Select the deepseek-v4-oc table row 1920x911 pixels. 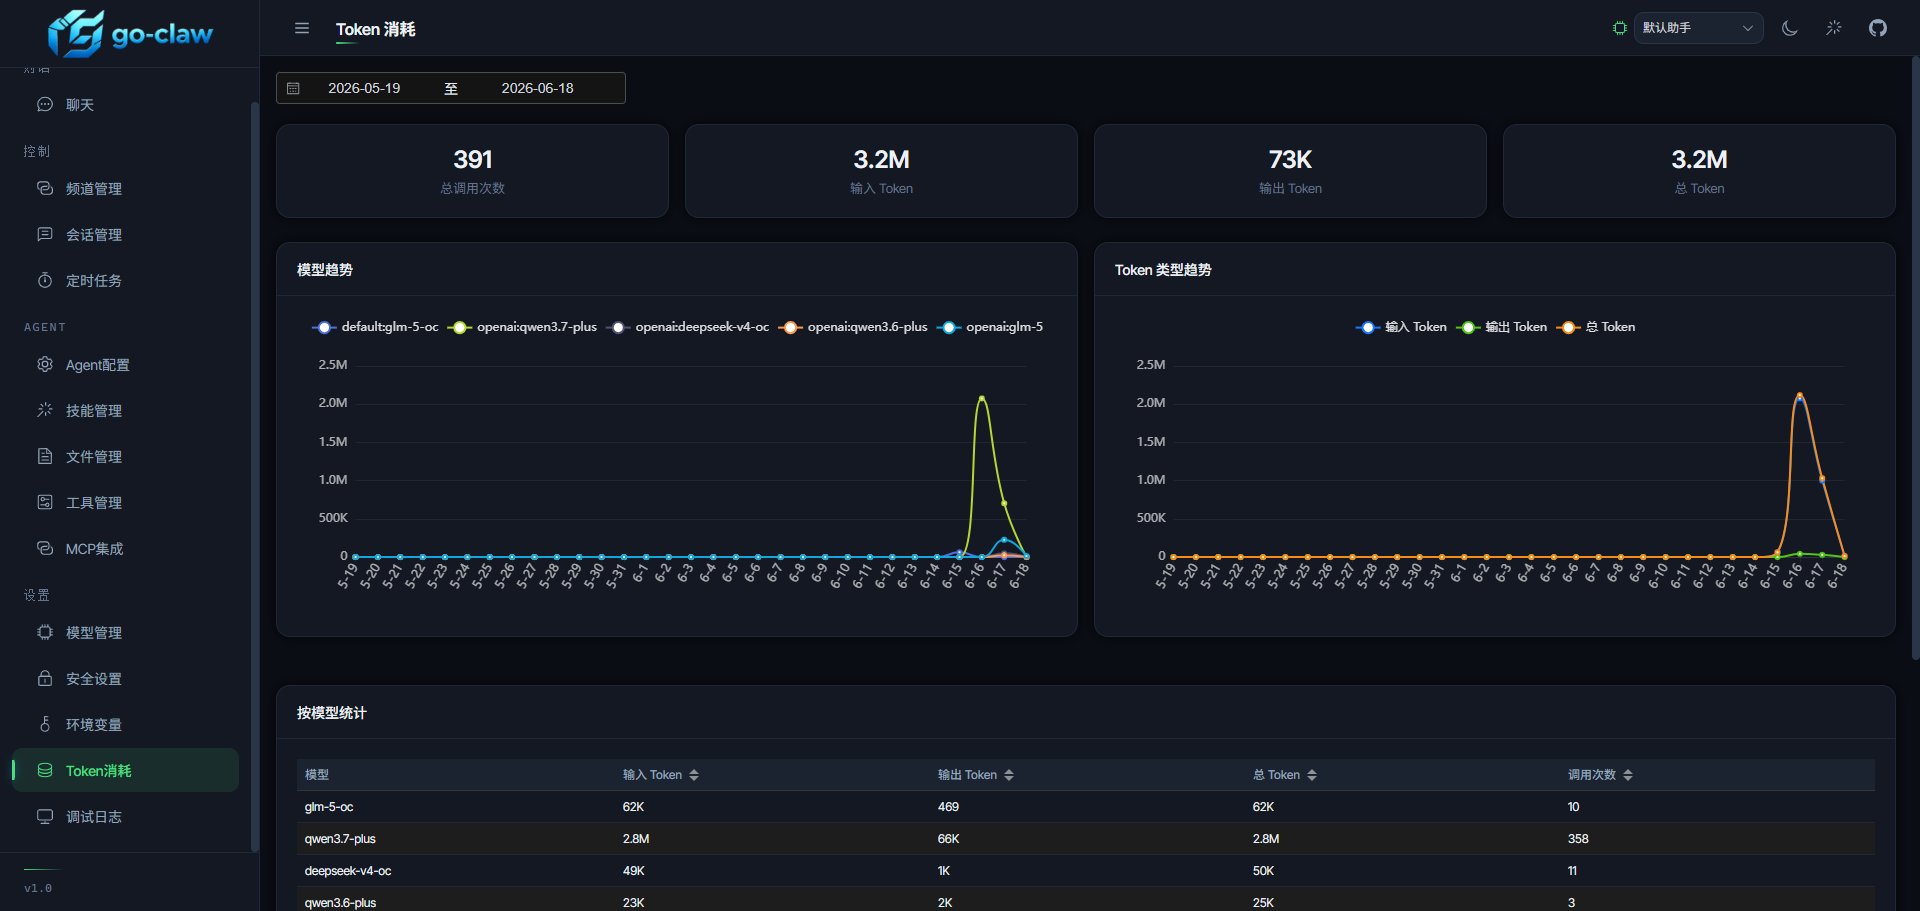coord(1085,871)
